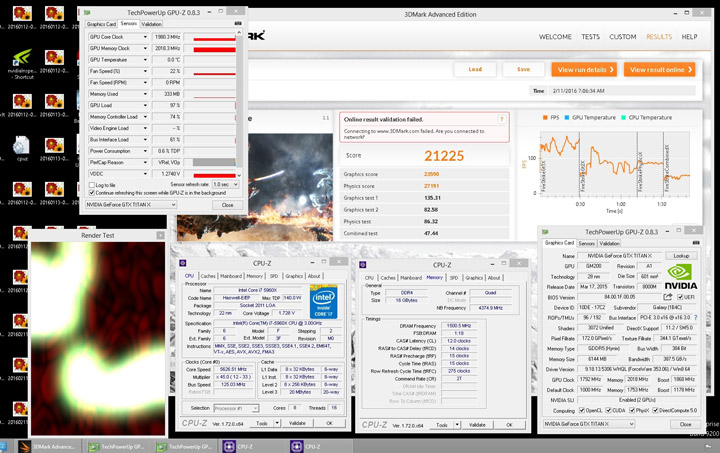Click the question mark next to Bus Interface
Screen dimensions: 720x453
pyautogui.click(x=696, y=318)
